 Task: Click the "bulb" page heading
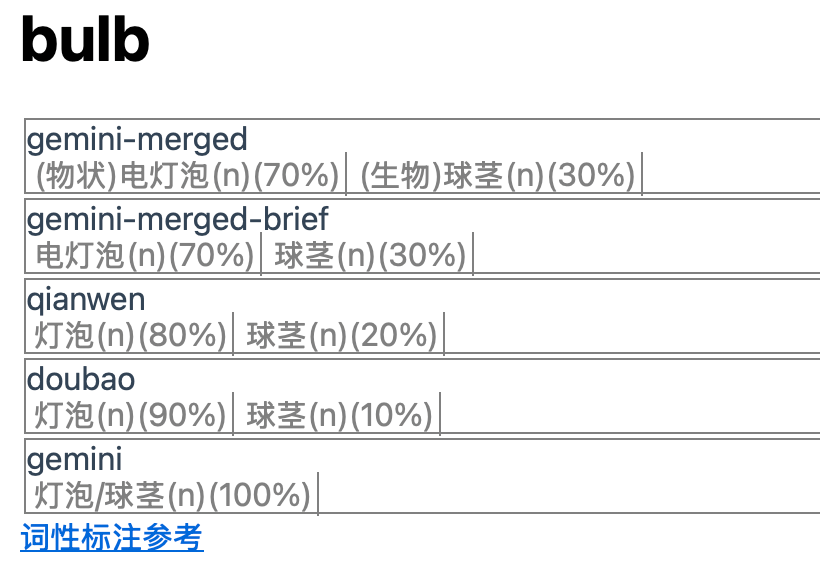coord(85,40)
